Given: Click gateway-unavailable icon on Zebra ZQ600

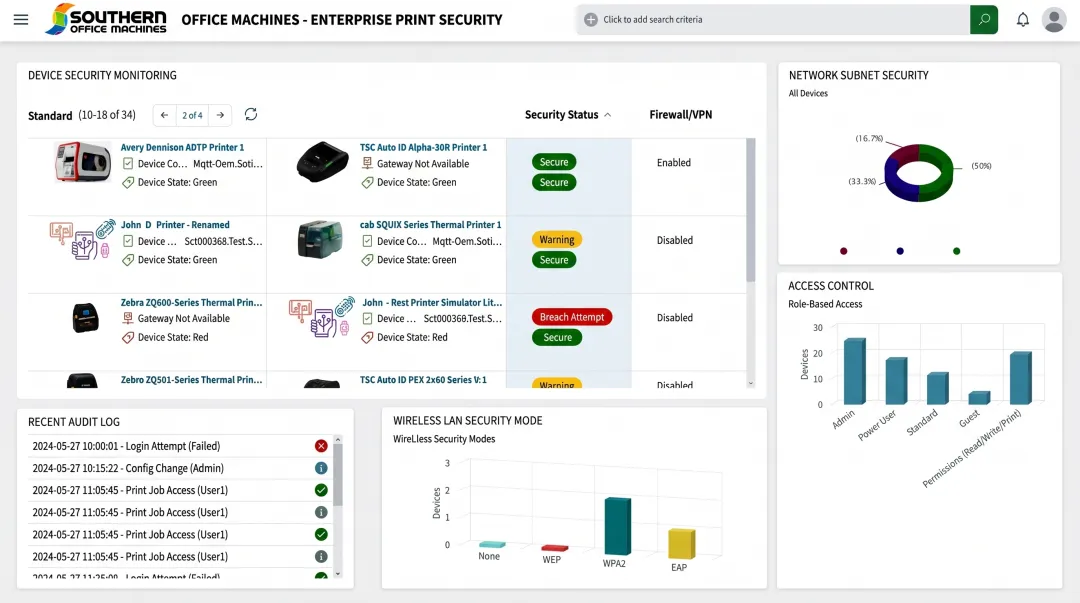Looking at the screenshot, I should (127, 318).
